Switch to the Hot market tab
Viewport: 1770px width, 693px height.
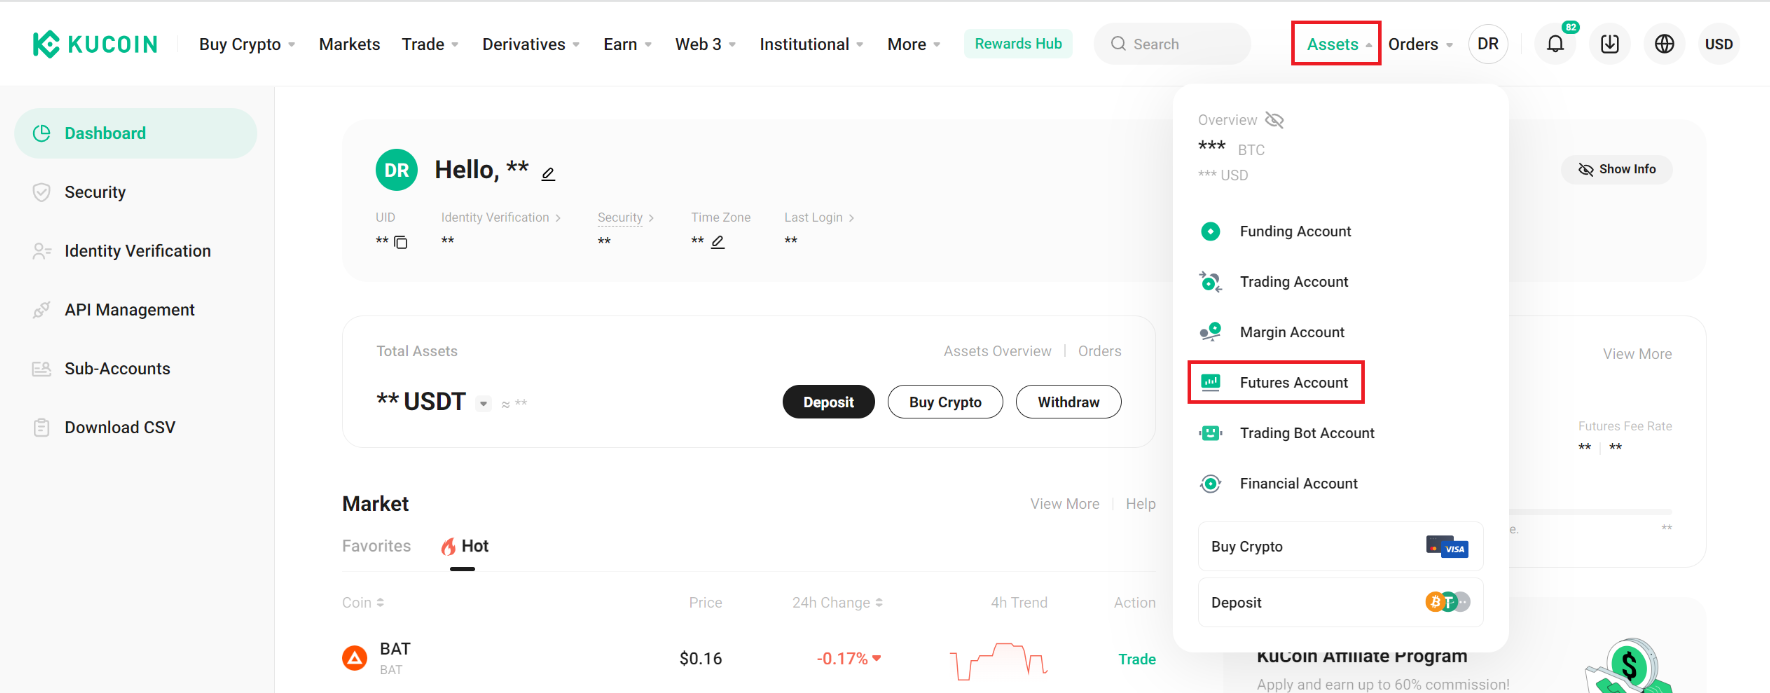point(464,546)
